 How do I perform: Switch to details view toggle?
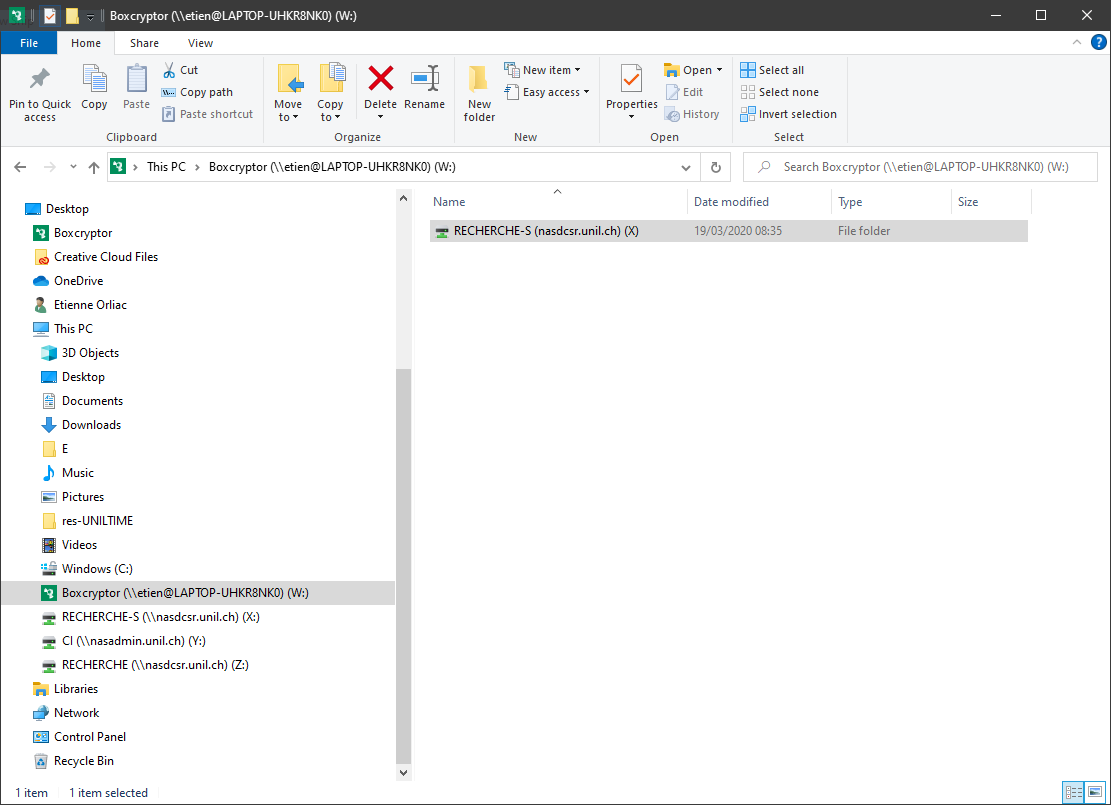[1073, 792]
